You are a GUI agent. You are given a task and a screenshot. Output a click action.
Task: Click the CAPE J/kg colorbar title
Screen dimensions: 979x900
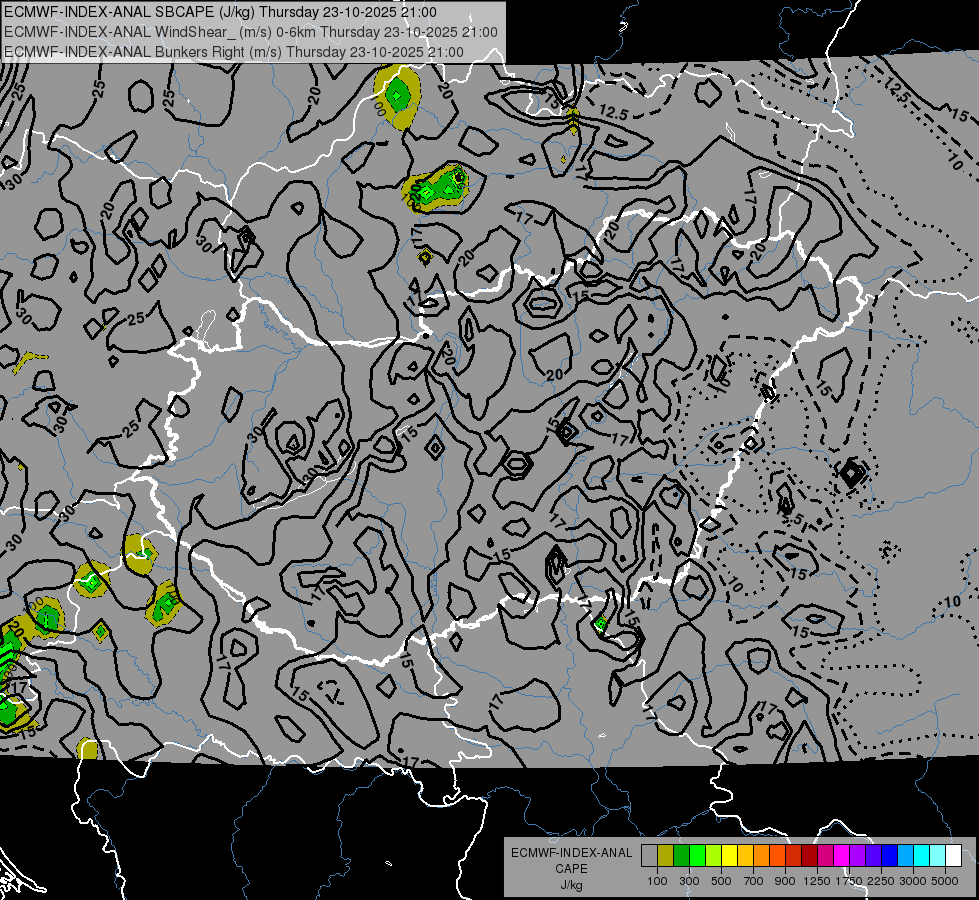(571, 868)
